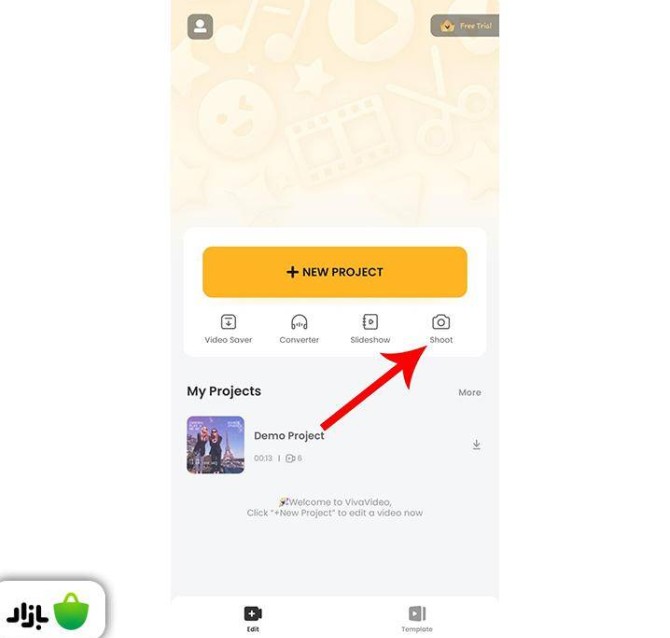Image resolution: width=670 pixels, height=638 pixels.
Task: Click the Video Saver label
Action: 228,340
